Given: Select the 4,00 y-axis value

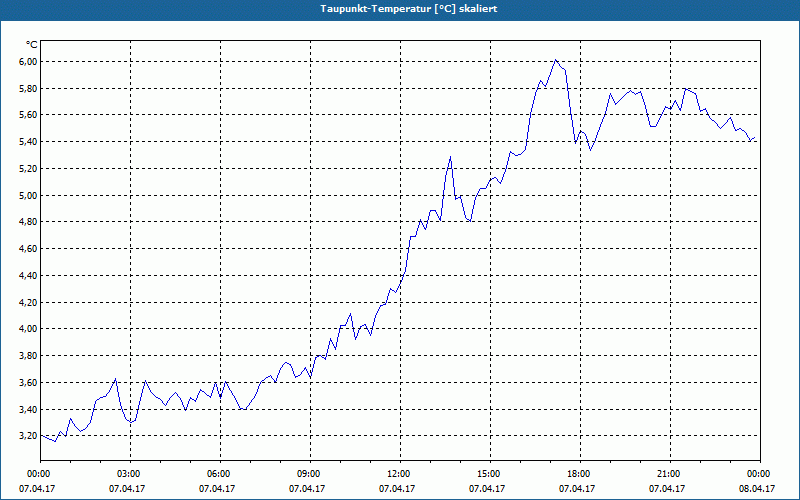Looking at the screenshot, I should tap(28, 329).
